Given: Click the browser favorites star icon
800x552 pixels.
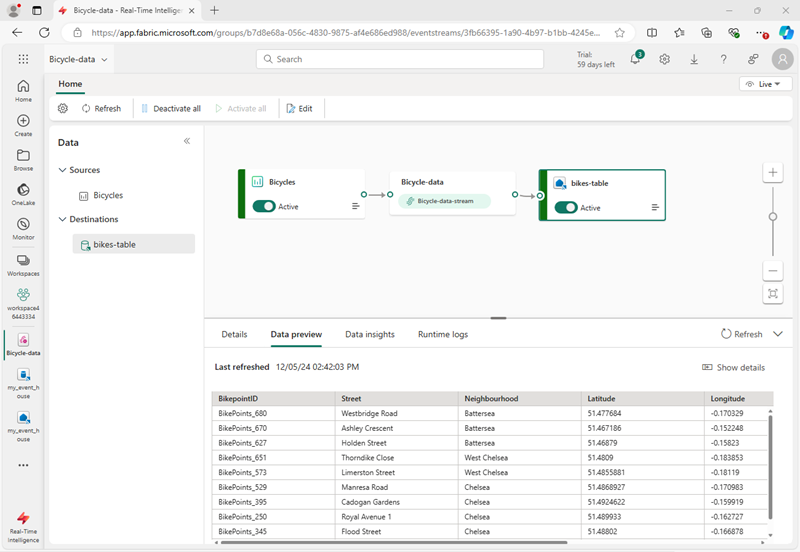Looking at the screenshot, I should tap(619, 33).
